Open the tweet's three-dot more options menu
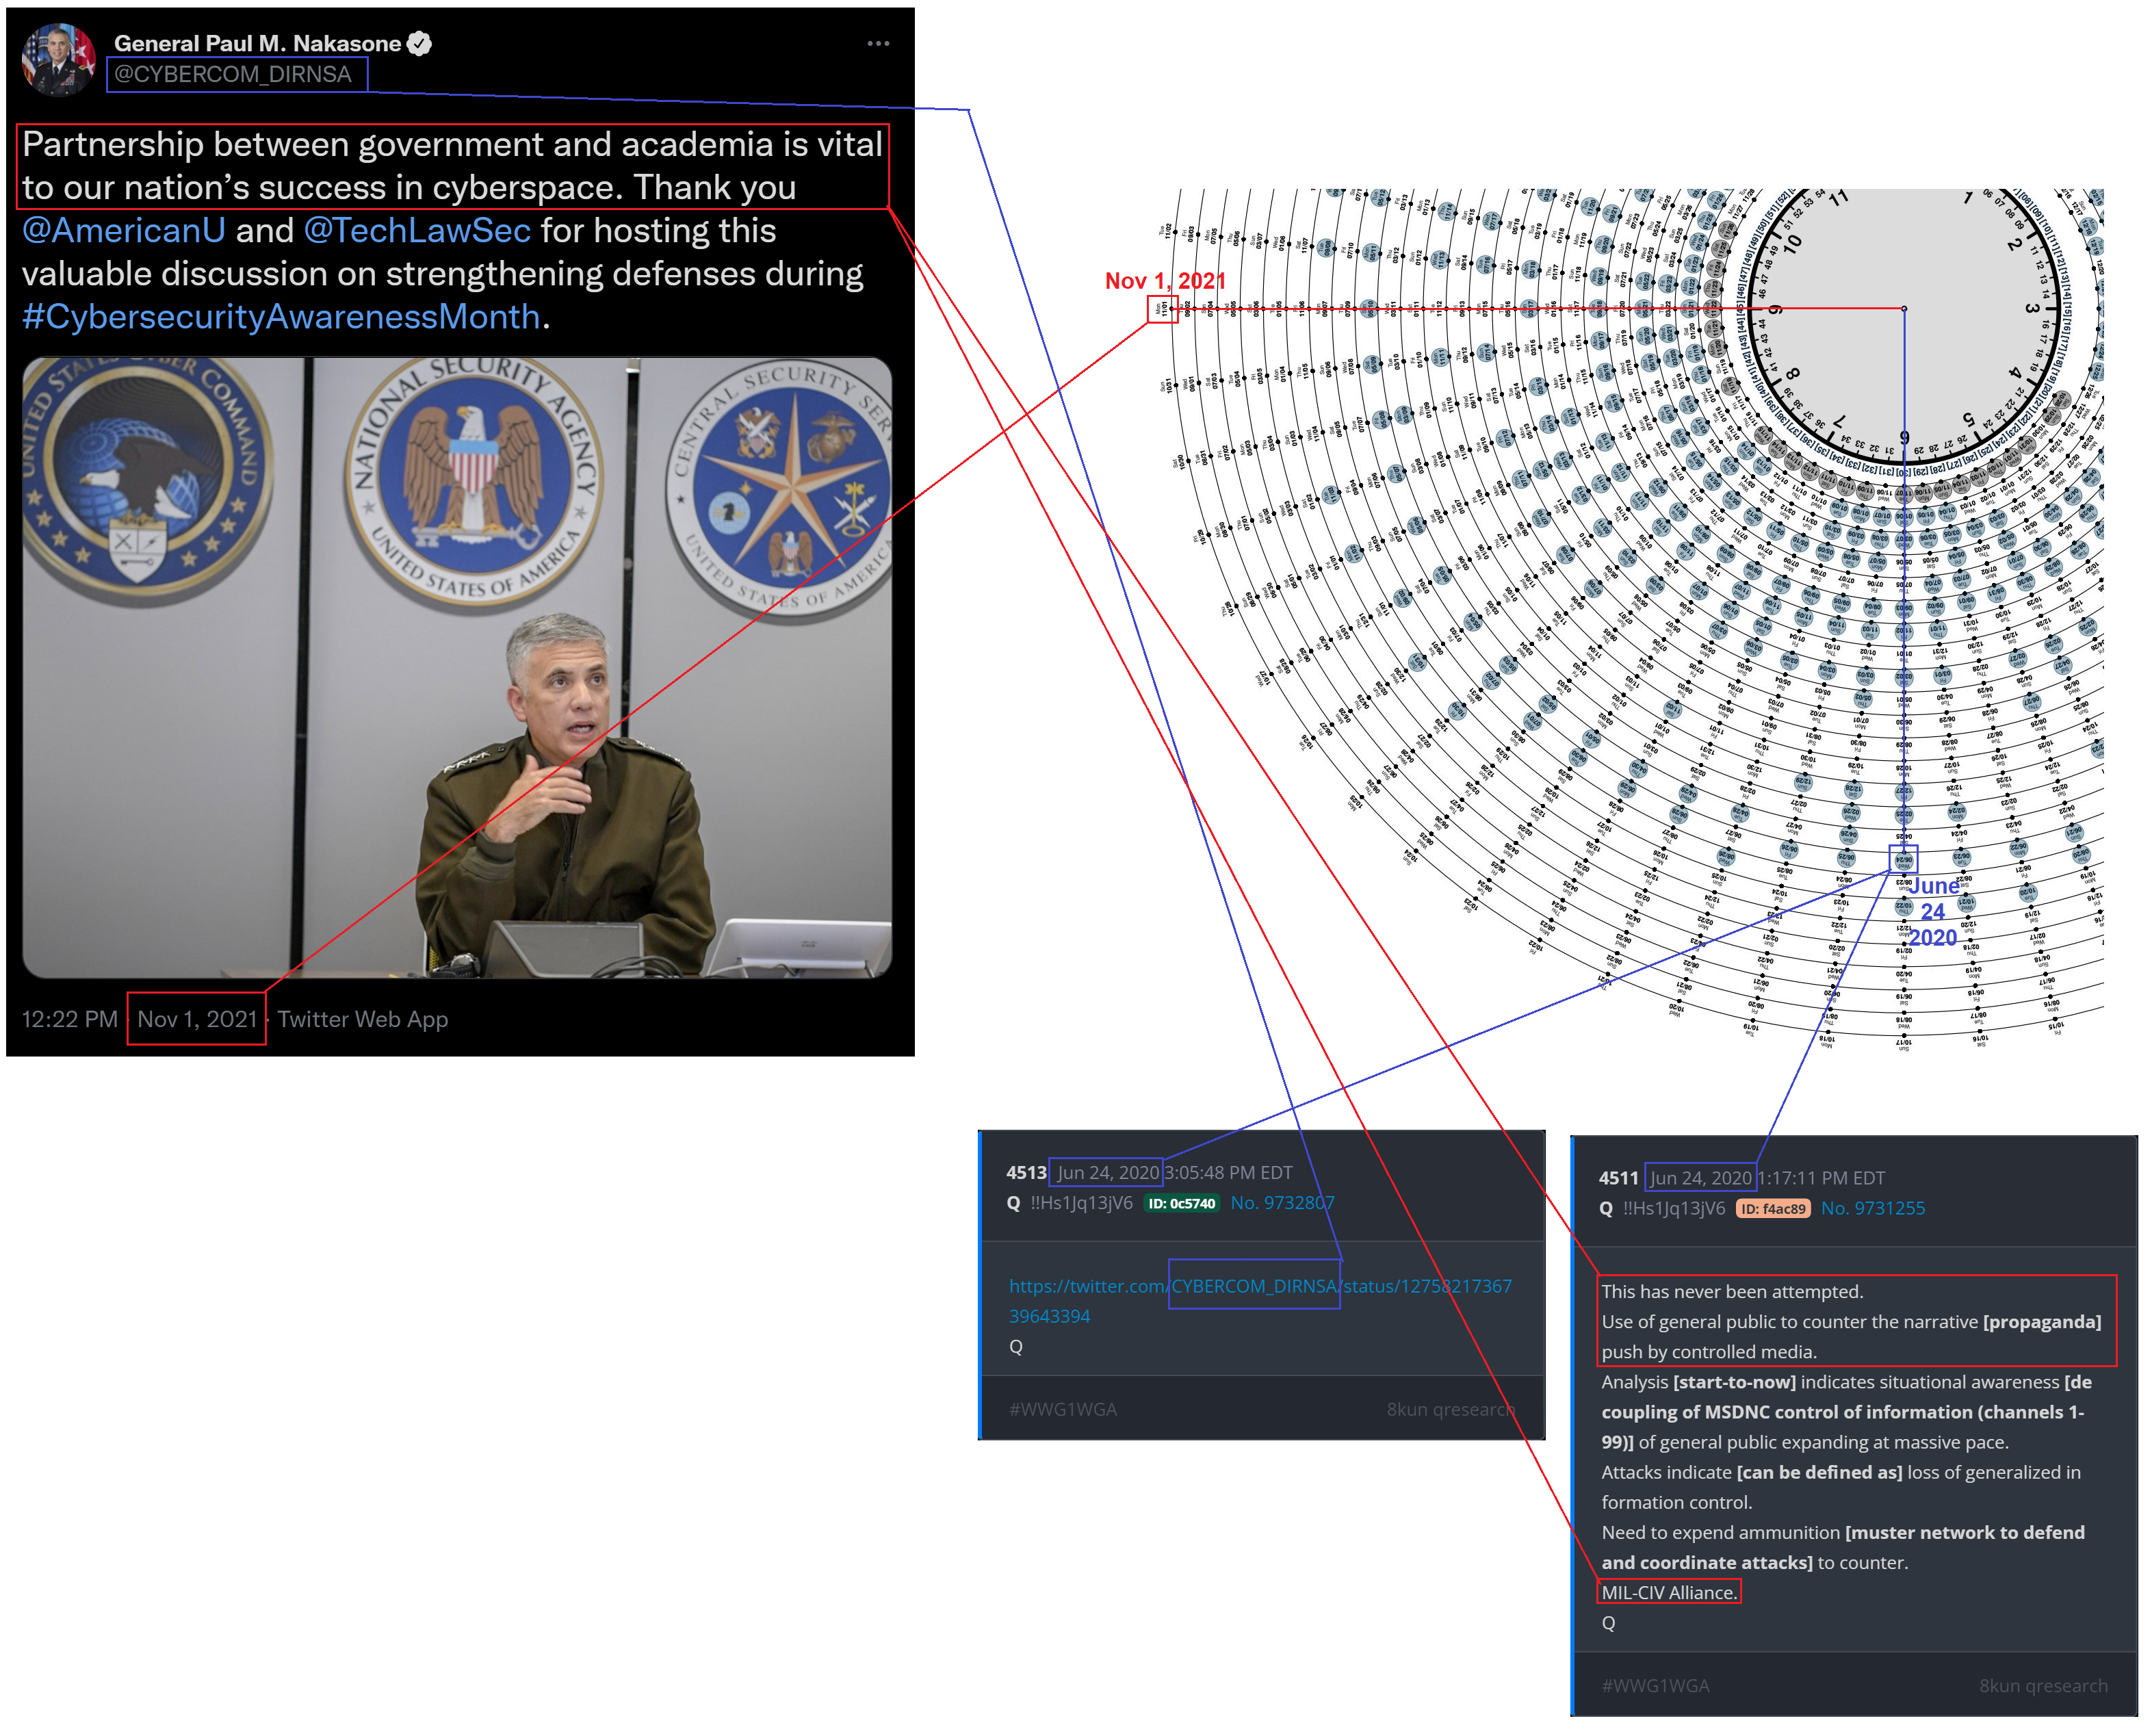The width and height of the screenshot is (2152, 1736). [878, 44]
